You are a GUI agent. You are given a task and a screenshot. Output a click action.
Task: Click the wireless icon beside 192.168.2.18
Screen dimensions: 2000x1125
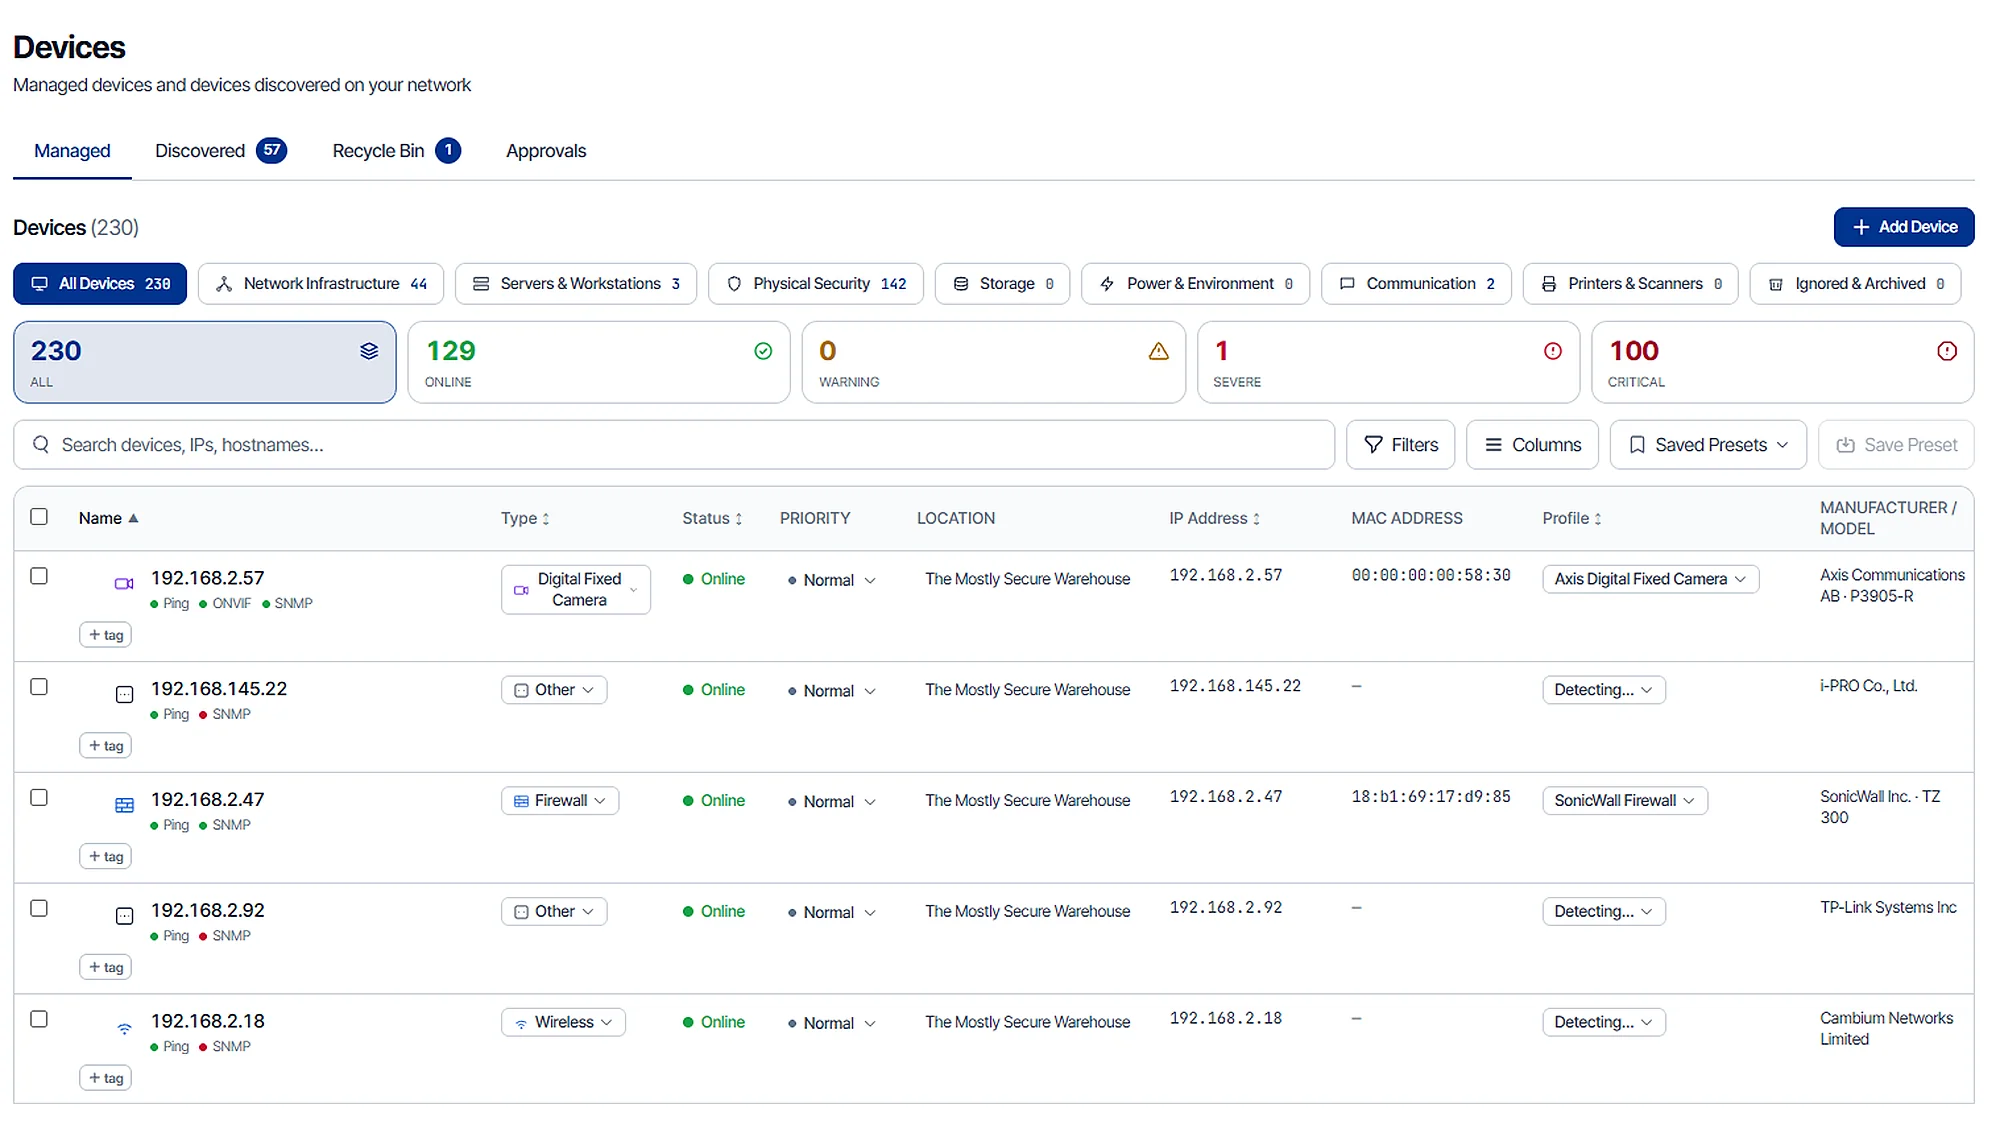[x=124, y=1027]
